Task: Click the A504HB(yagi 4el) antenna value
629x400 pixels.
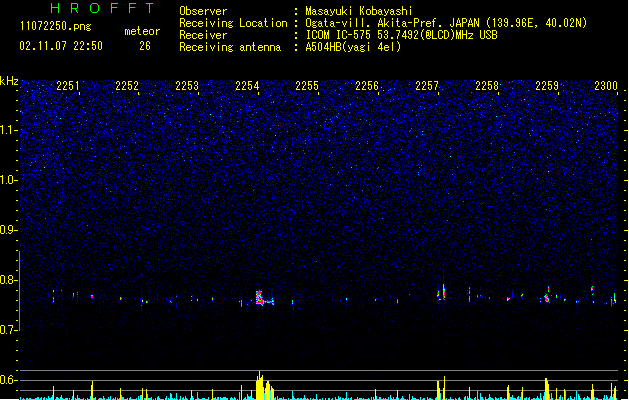Action: click(x=353, y=47)
